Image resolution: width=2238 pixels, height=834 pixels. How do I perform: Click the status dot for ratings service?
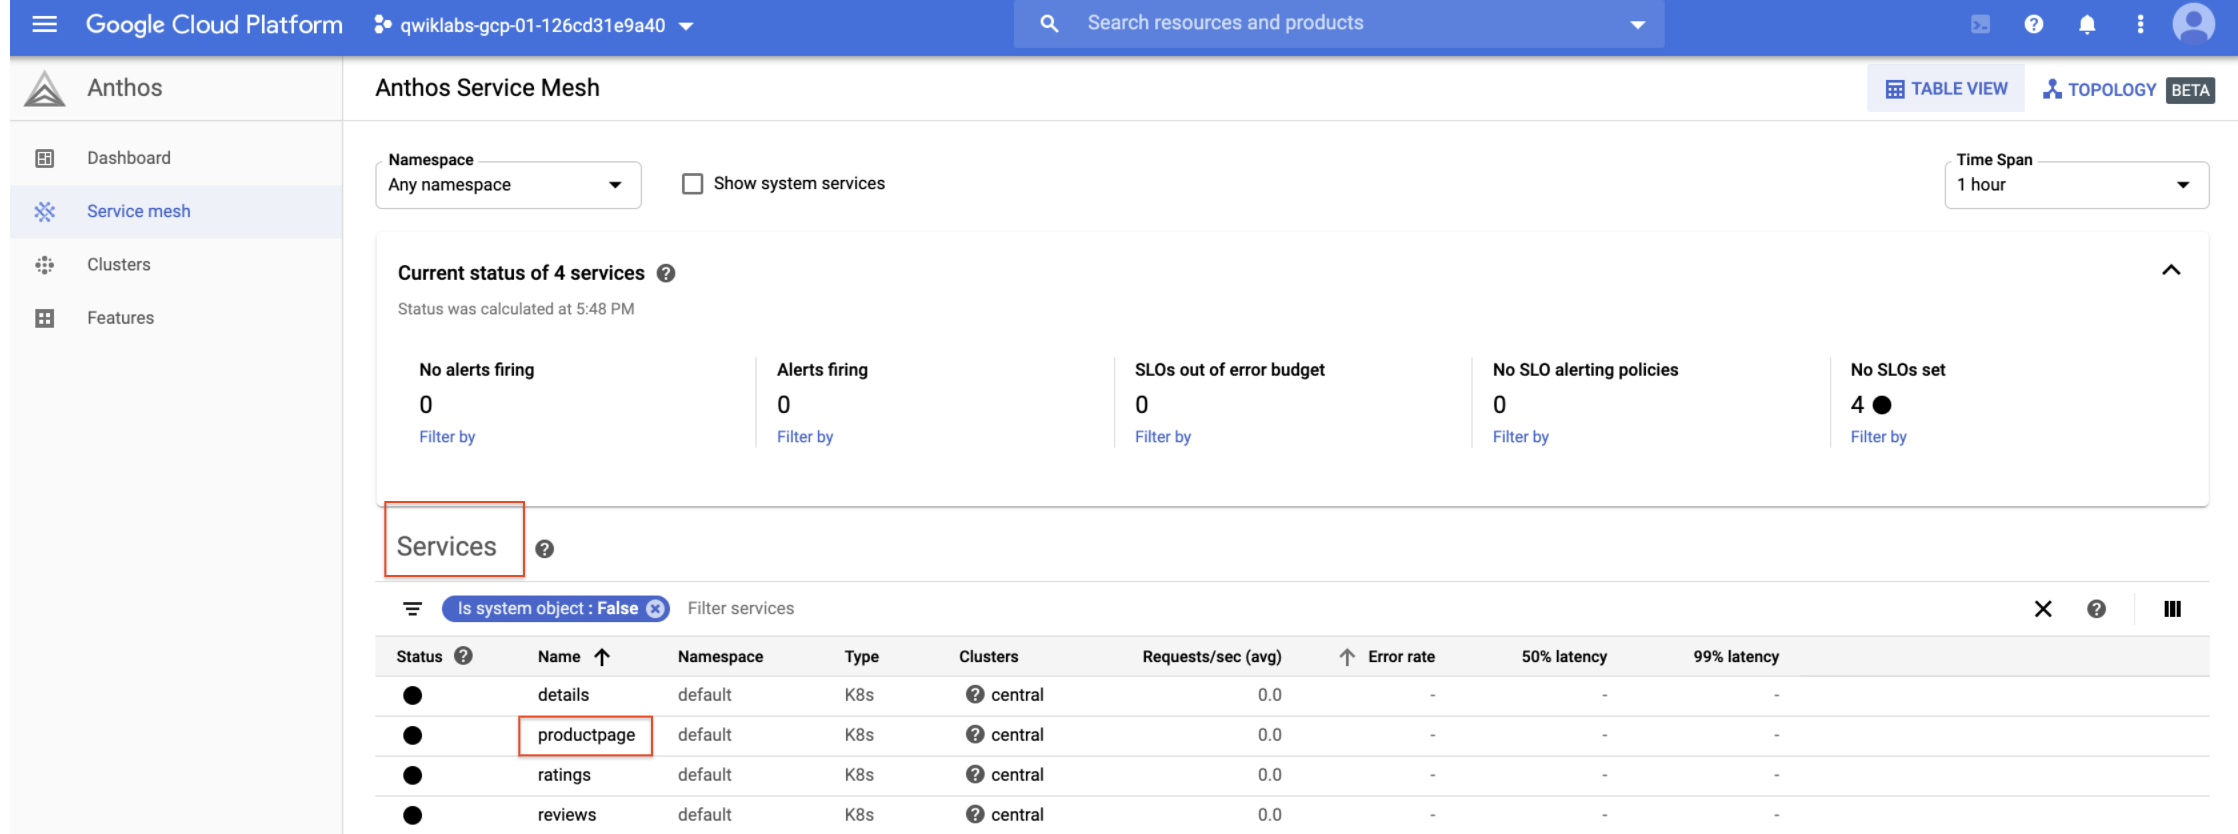[x=412, y=775]
